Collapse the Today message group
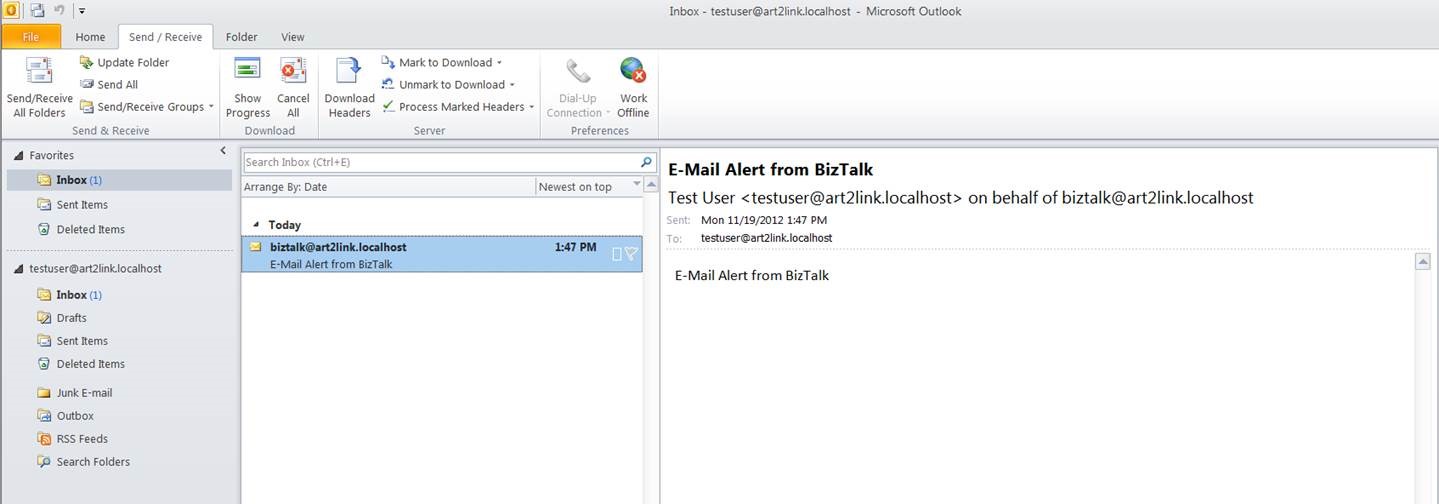Image resolution: width=1439 pixels, height=504 pixels. pyautogui.click(x=255, y=226)
